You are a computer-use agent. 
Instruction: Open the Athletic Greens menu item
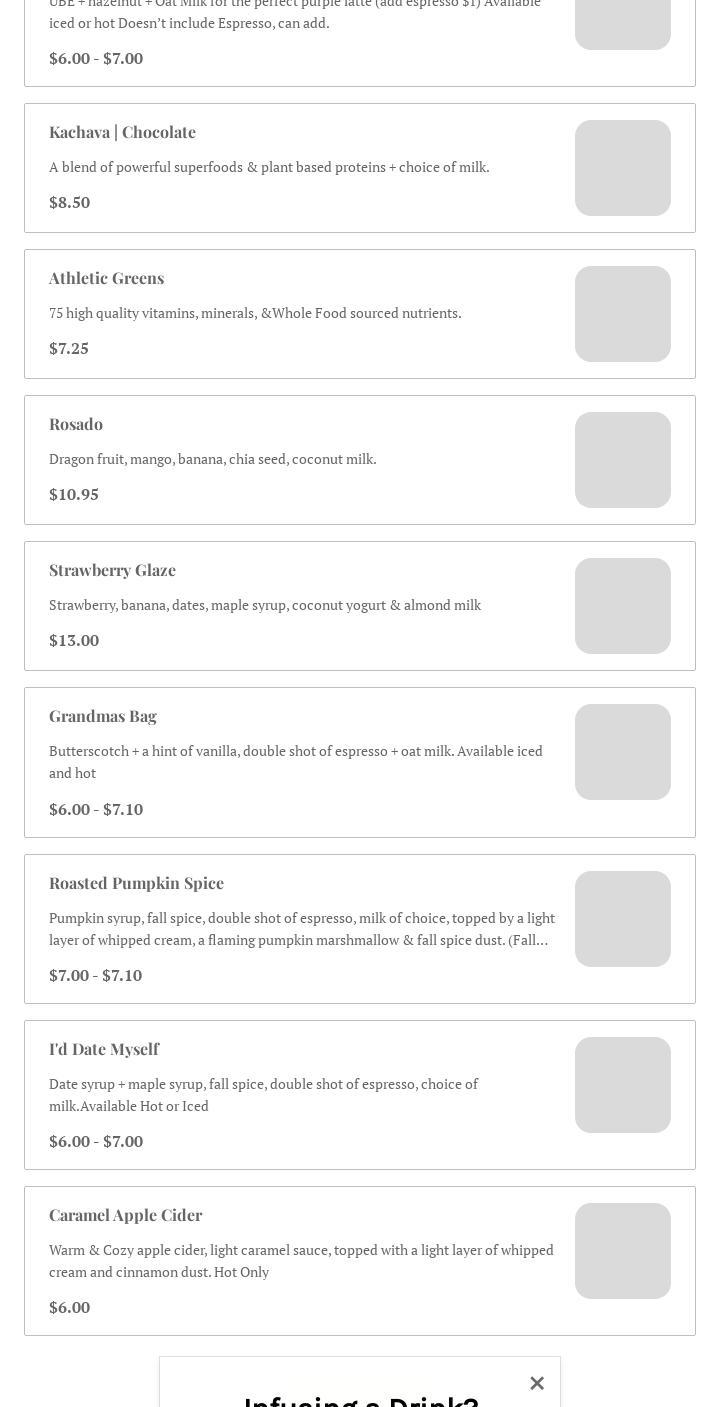click(106, 278)
